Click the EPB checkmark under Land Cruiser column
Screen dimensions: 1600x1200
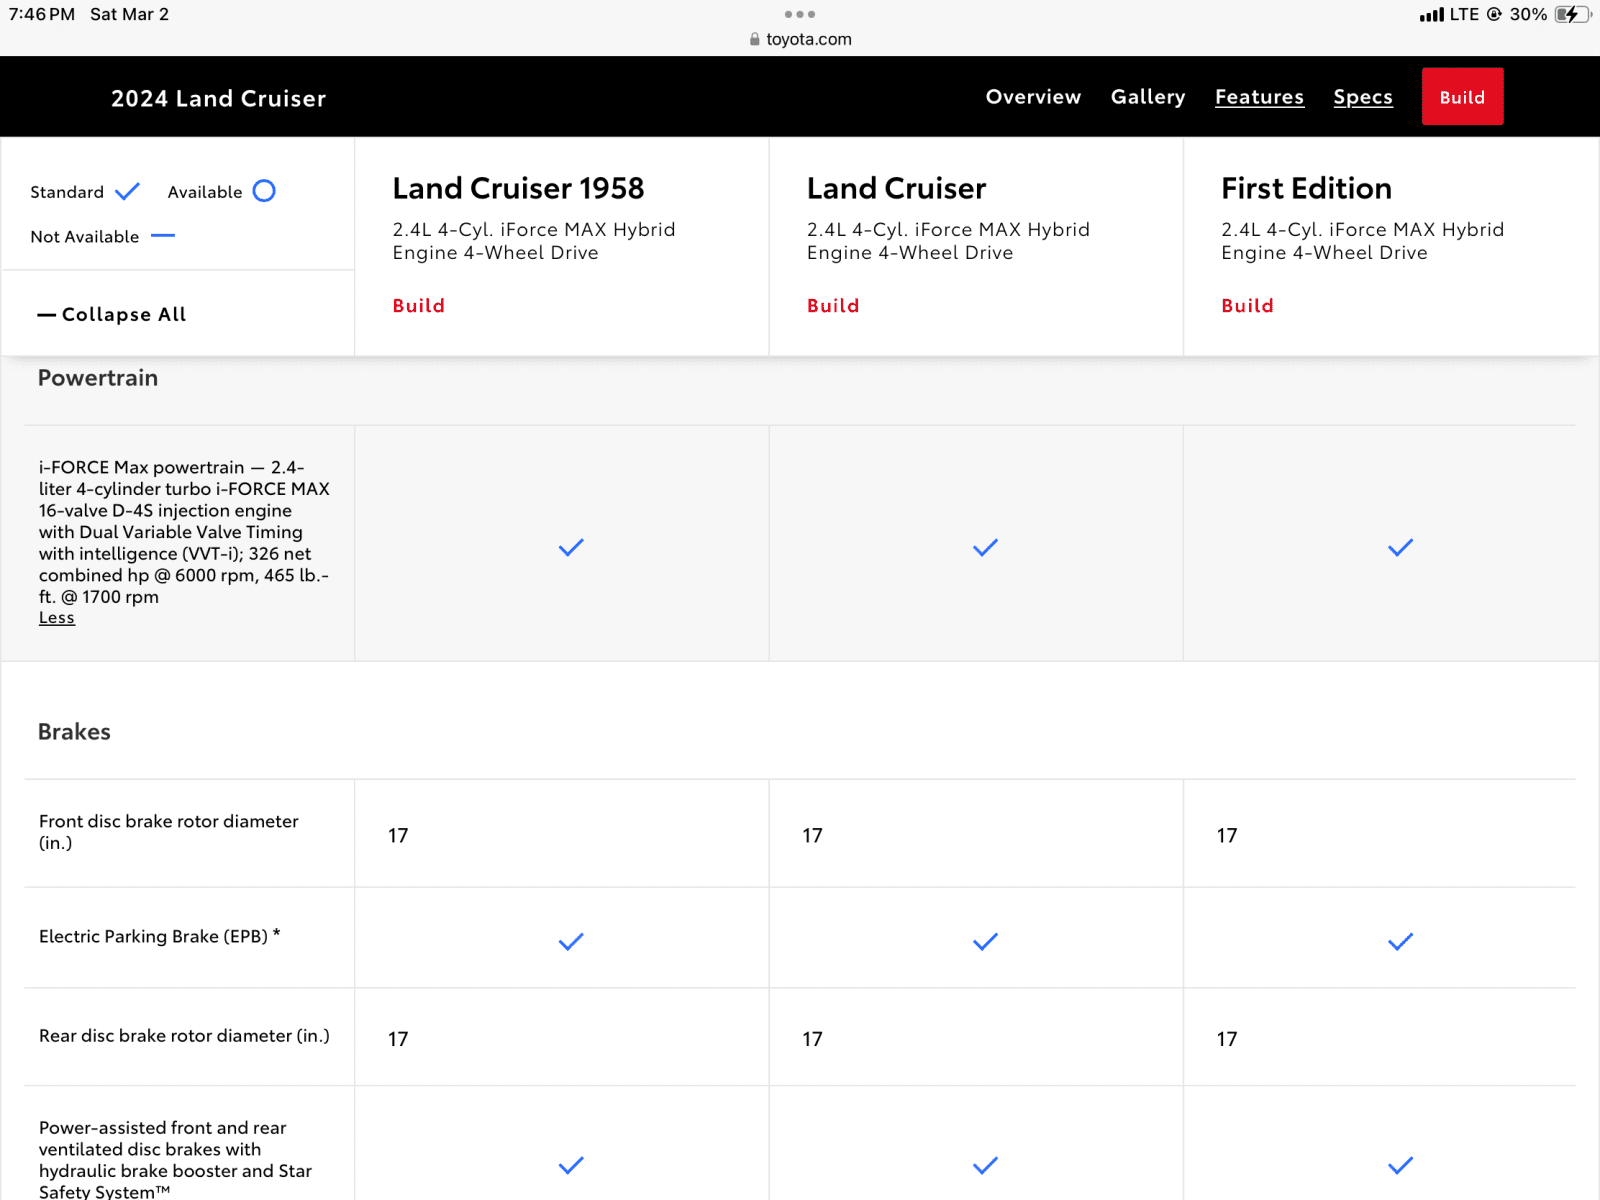985,941
